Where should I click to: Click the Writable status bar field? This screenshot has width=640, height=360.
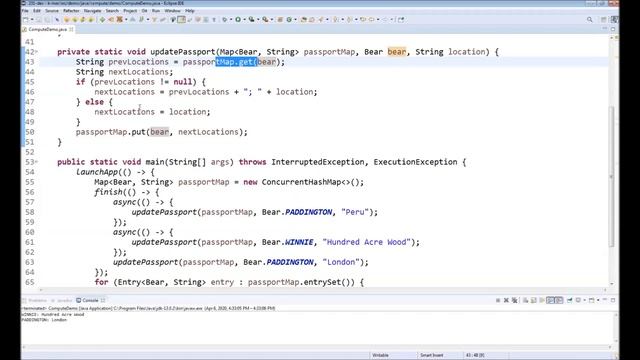(393, 355)
